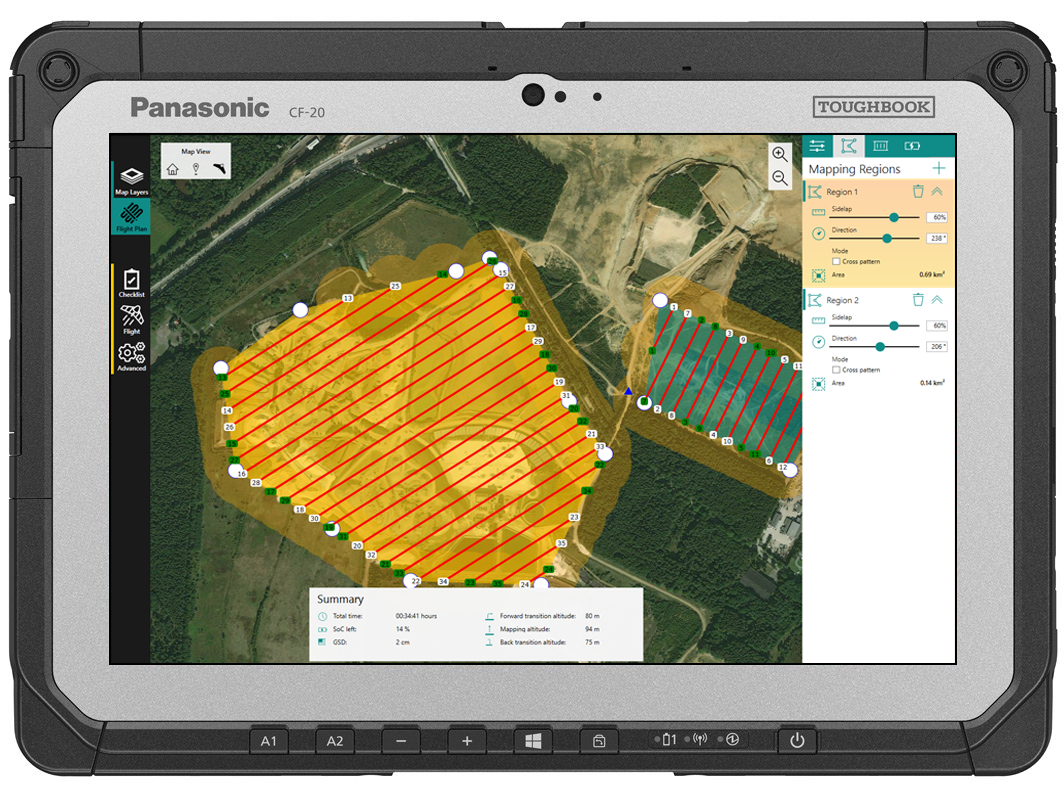Click the Region 1 Sidelap slider handle
This screenshot has height=798, width=1064.
click(893, 217)
